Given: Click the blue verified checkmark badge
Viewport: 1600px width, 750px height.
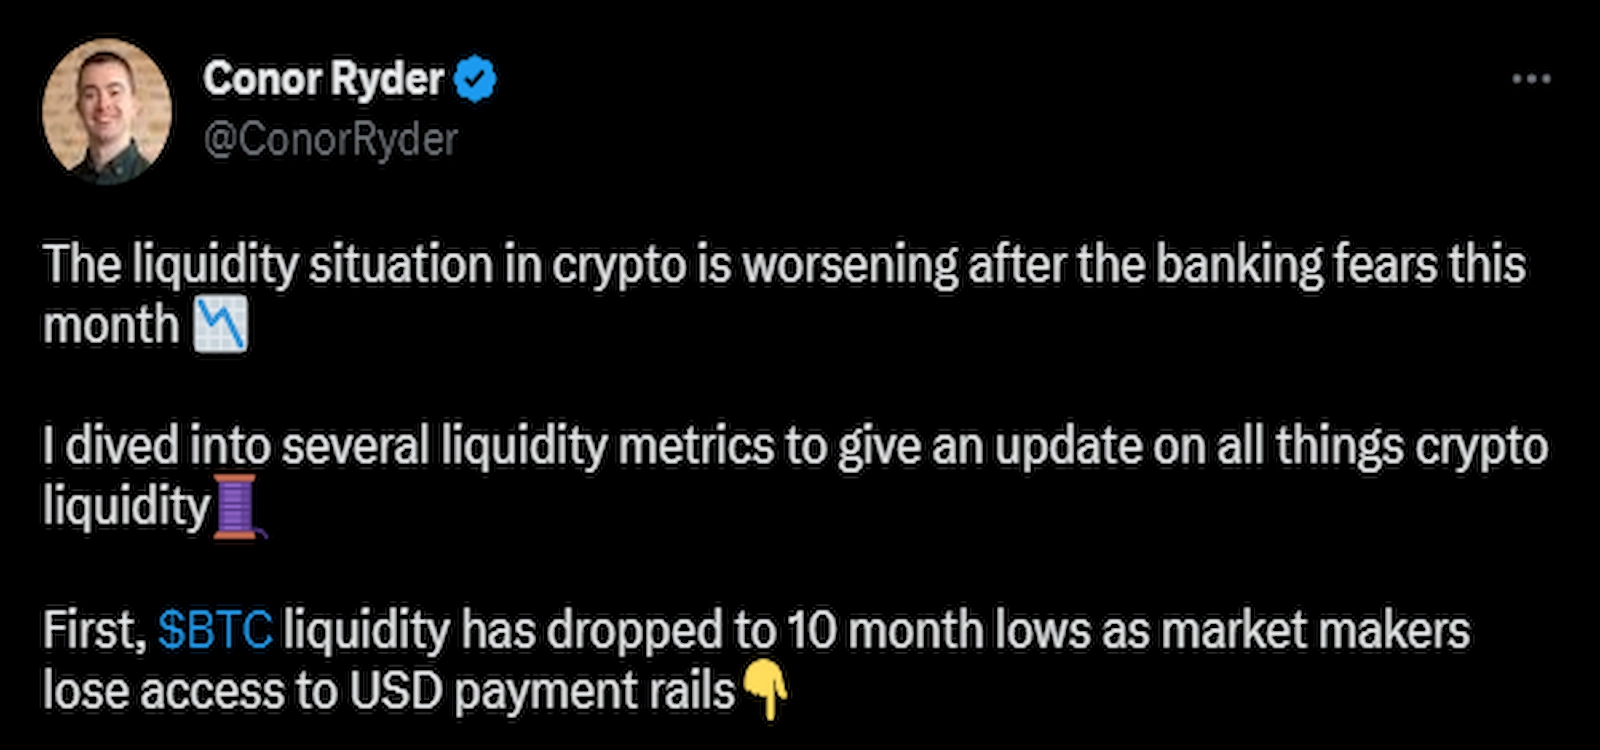Looking at the screenshot, I should pyautogui.click(x=476, y=80).
